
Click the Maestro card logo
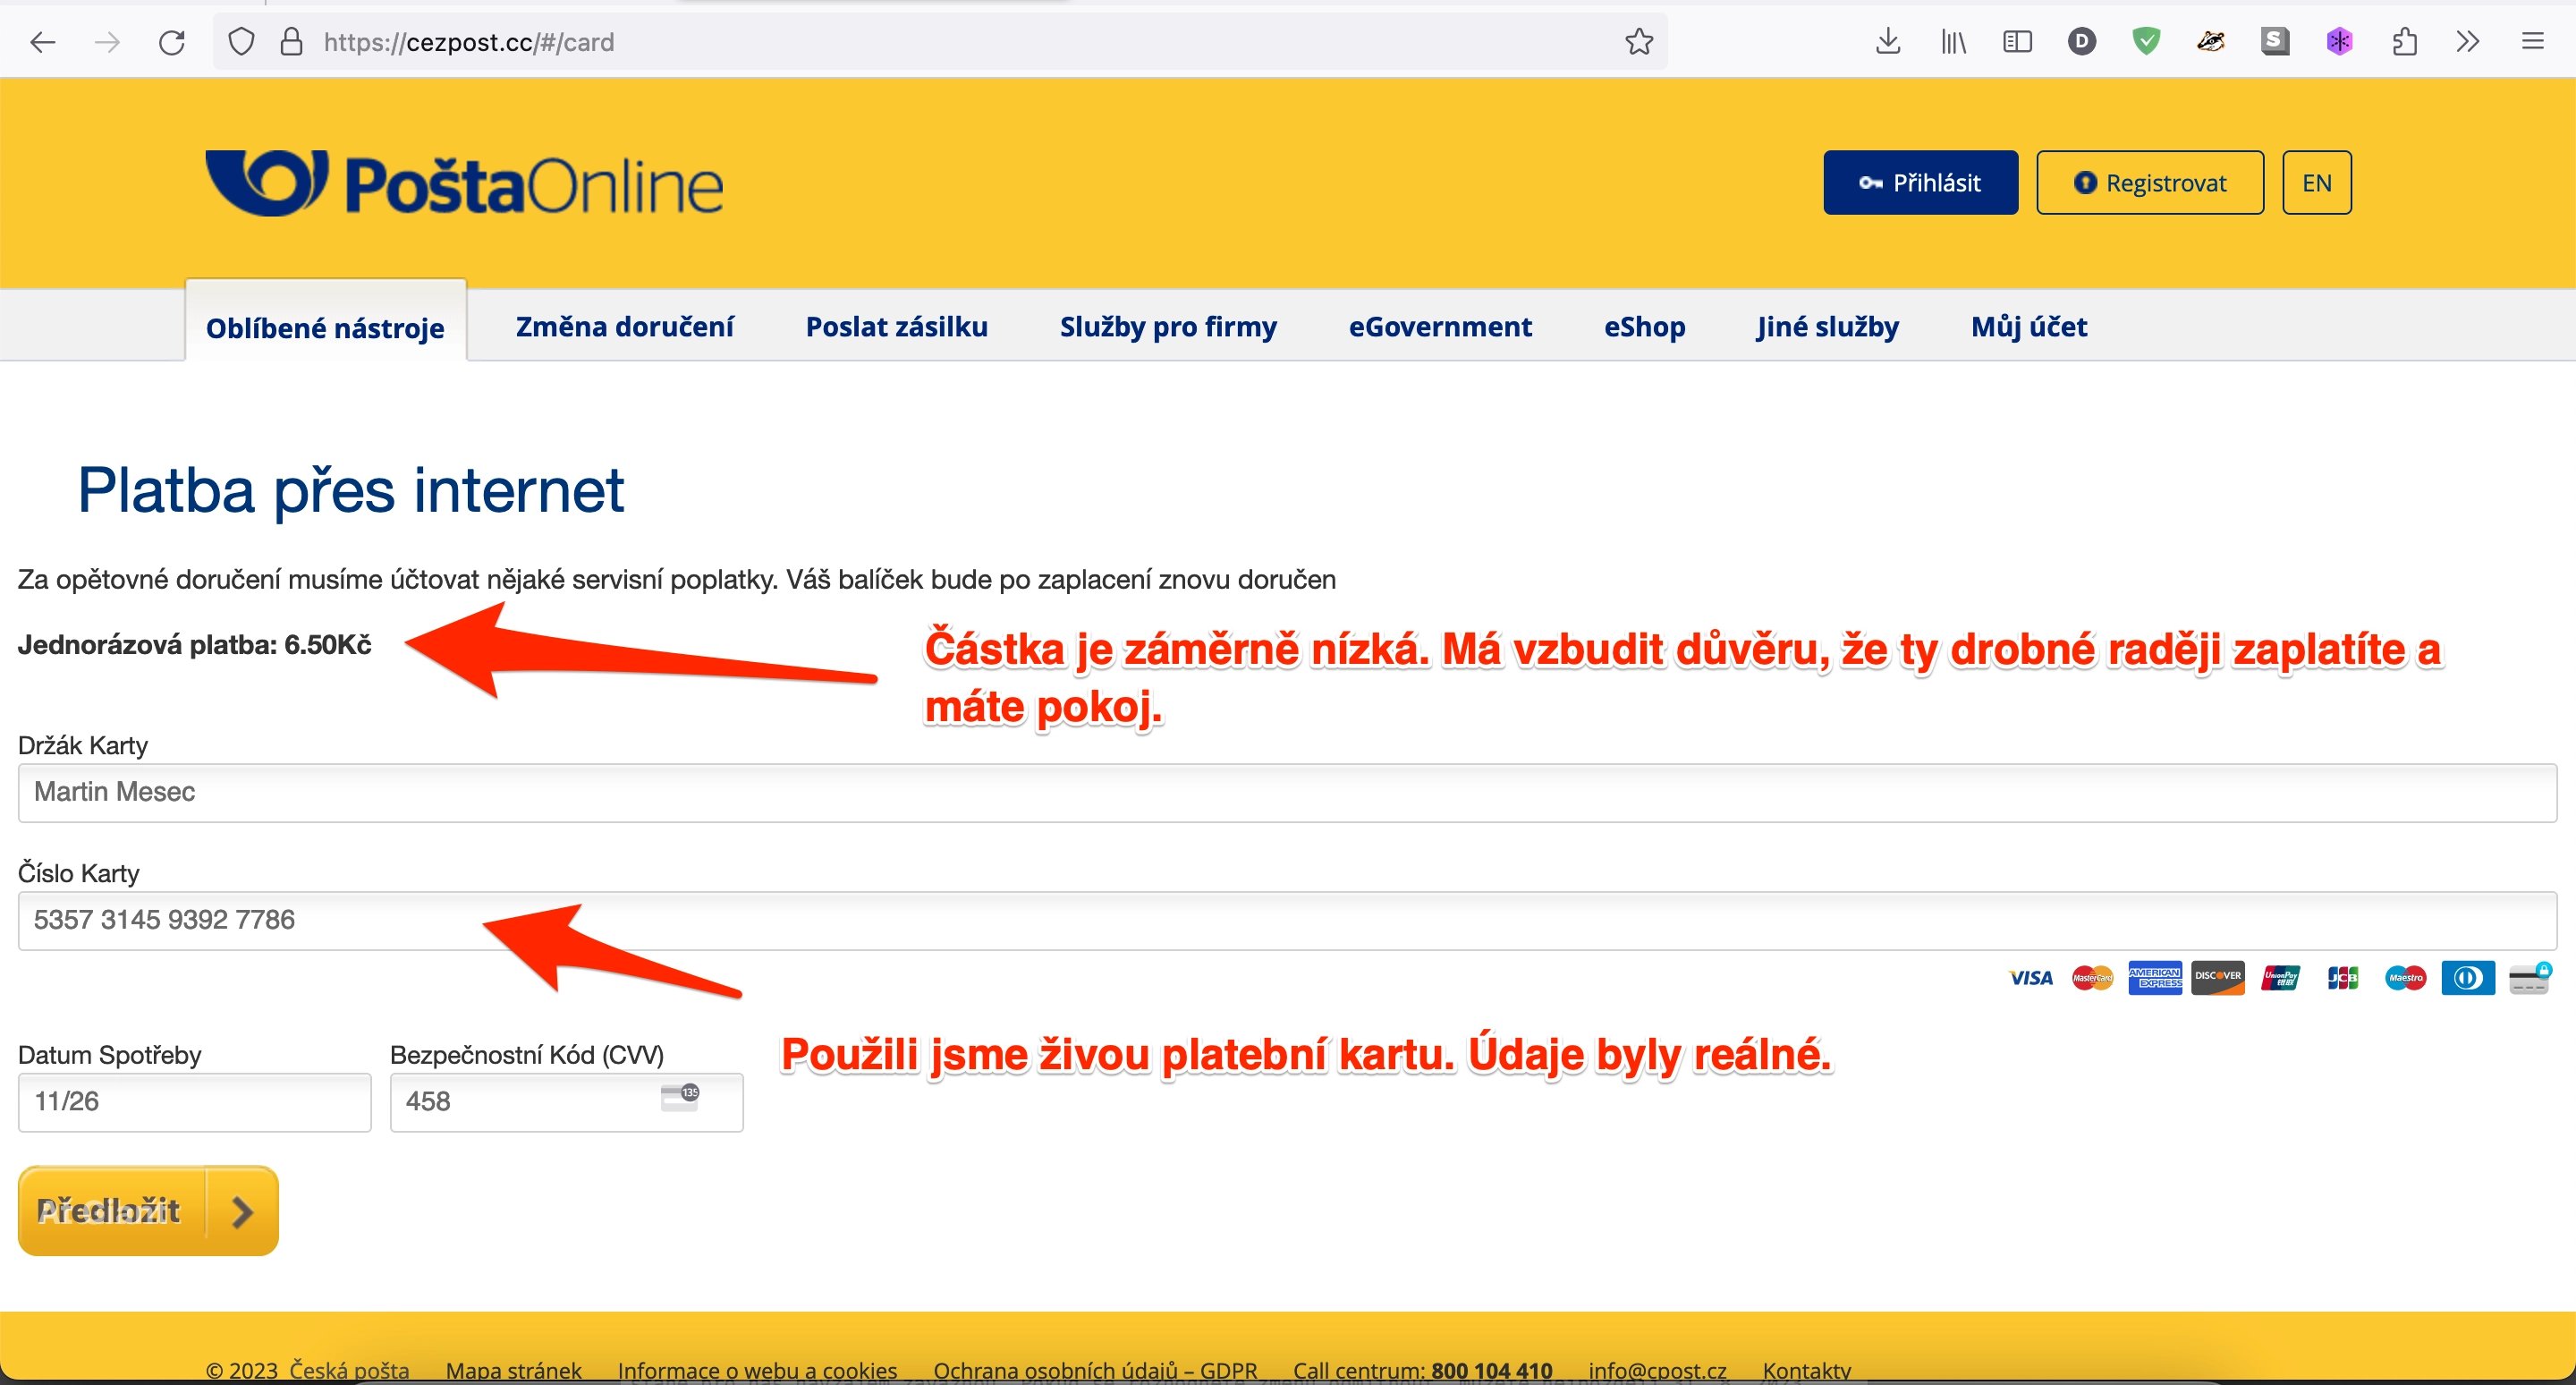point(2405,978)
